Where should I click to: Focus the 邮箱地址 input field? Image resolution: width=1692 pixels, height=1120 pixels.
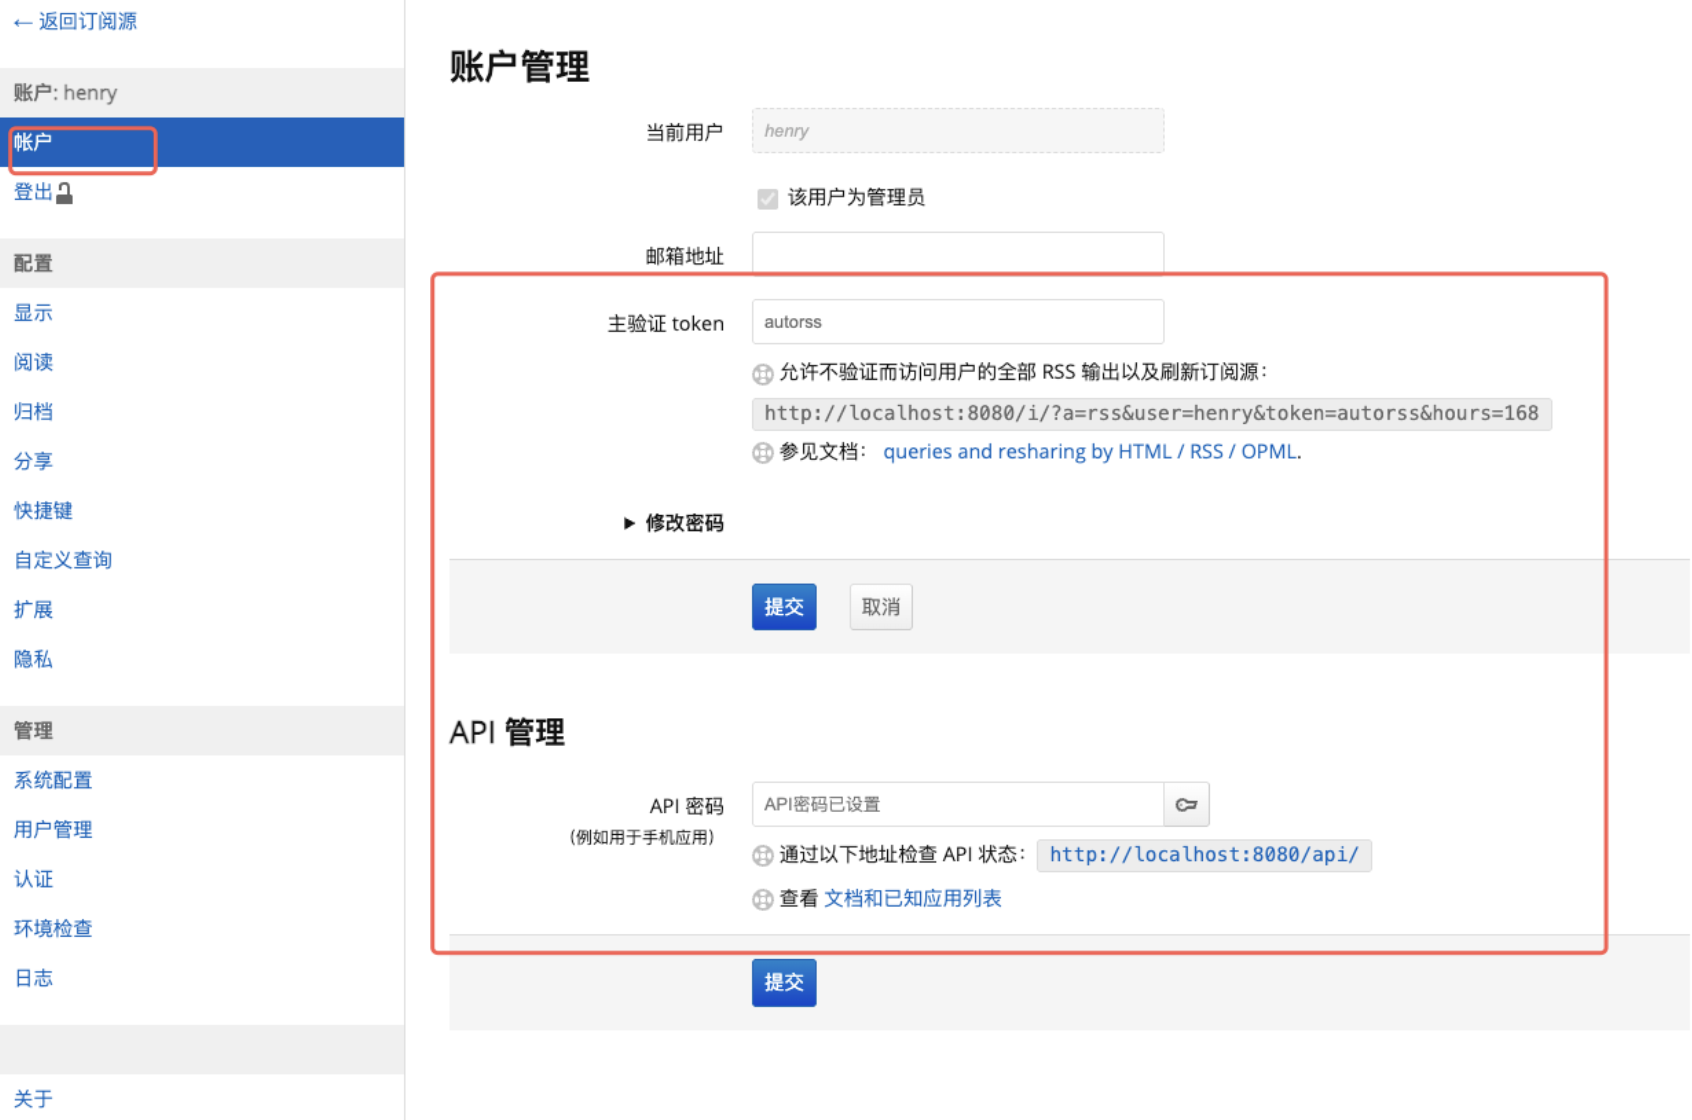click(958, 253)
